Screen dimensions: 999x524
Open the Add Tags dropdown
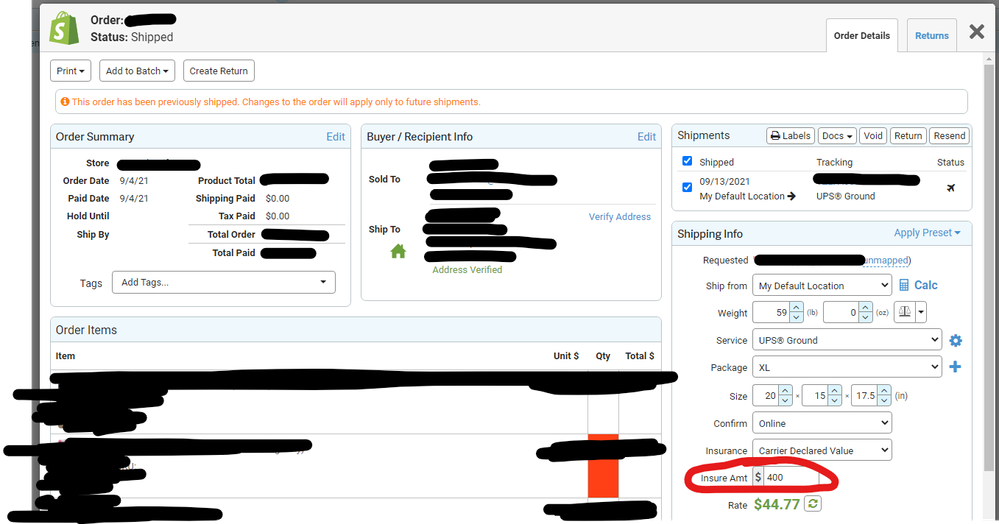[223, 283]
